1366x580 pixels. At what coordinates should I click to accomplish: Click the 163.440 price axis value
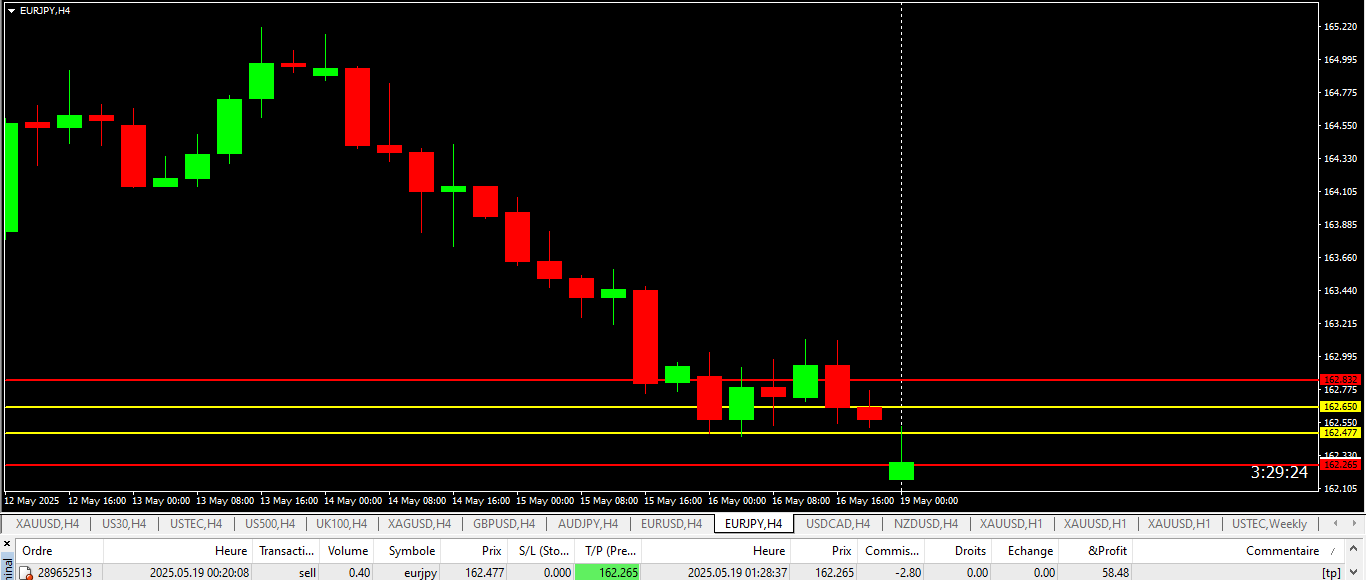tap(1340, 291)
